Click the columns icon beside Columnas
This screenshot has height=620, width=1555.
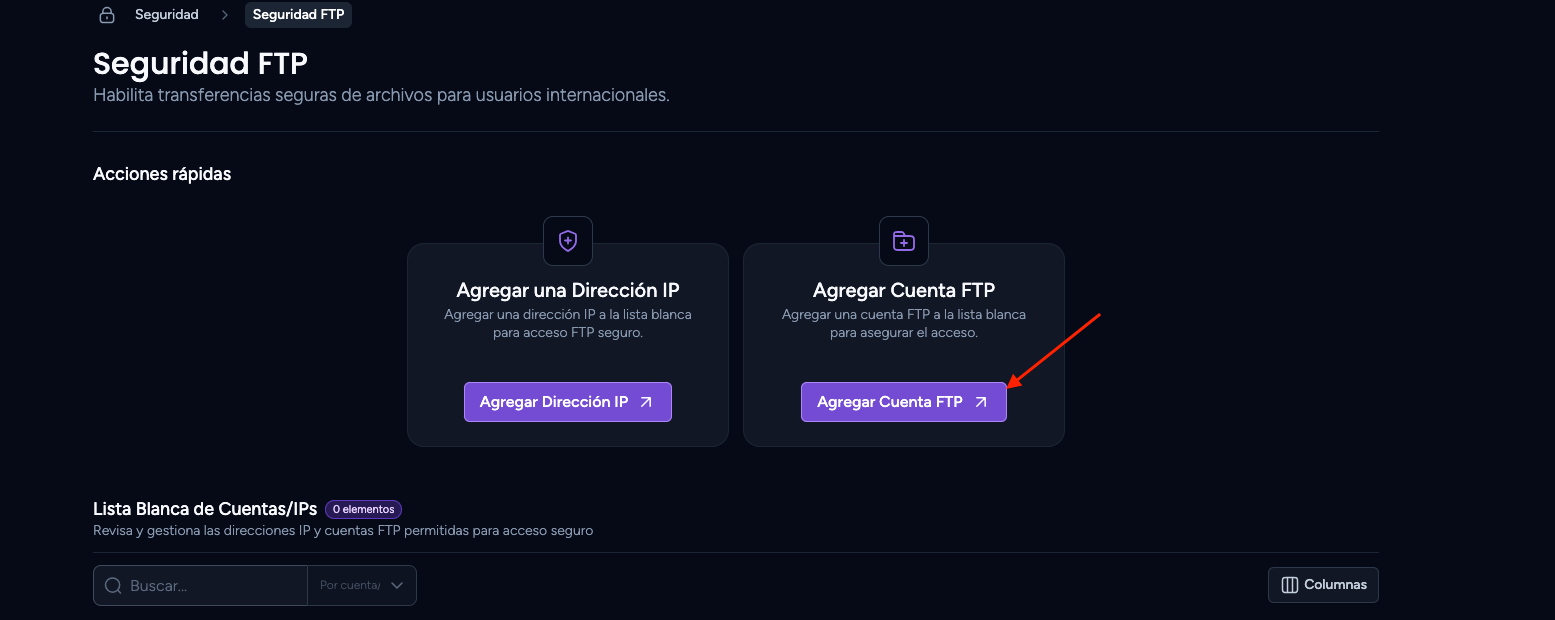pyautogui.click(x=1290, y=585)
